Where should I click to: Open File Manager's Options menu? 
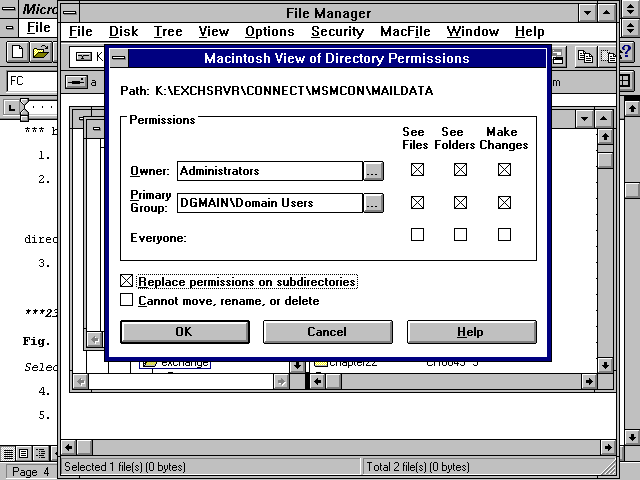[x=269, y=31]
